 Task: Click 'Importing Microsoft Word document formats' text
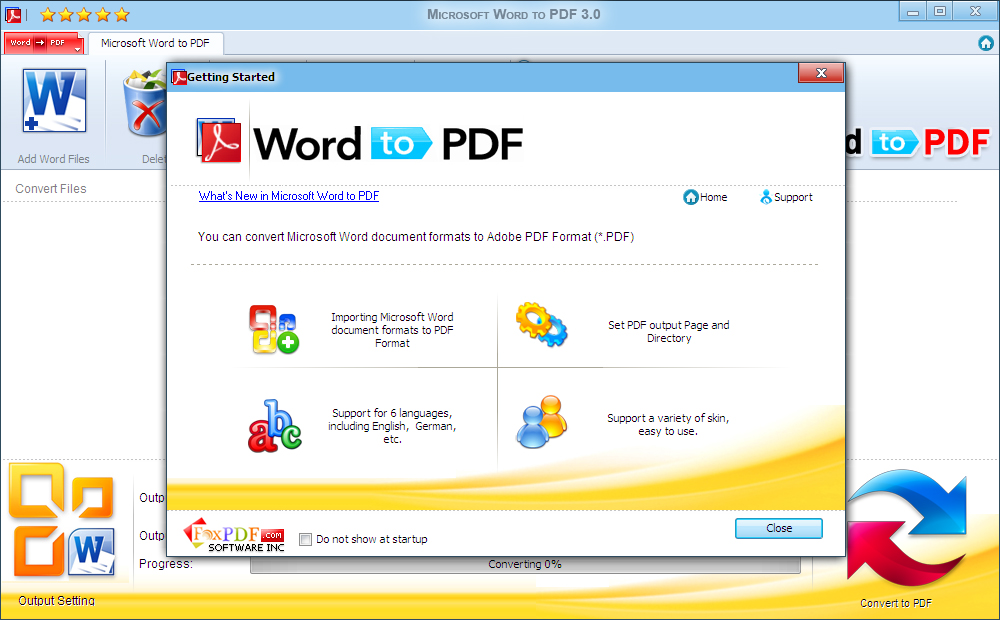[x=392, y=330]
